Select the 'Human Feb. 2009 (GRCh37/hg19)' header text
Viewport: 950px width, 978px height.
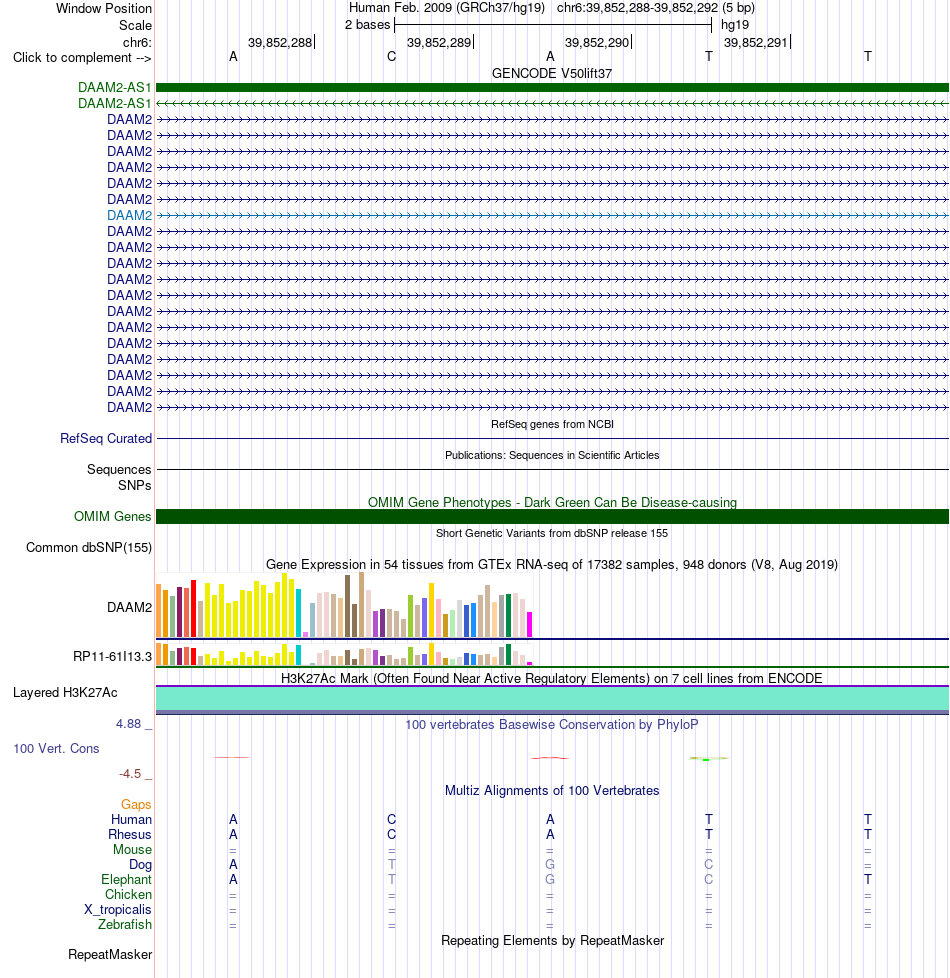447,8
